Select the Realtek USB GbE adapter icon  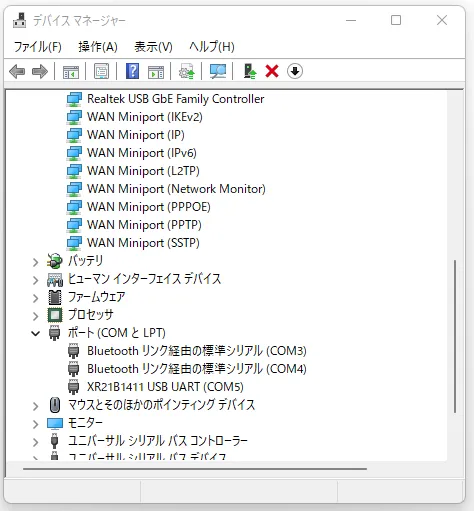74,99
